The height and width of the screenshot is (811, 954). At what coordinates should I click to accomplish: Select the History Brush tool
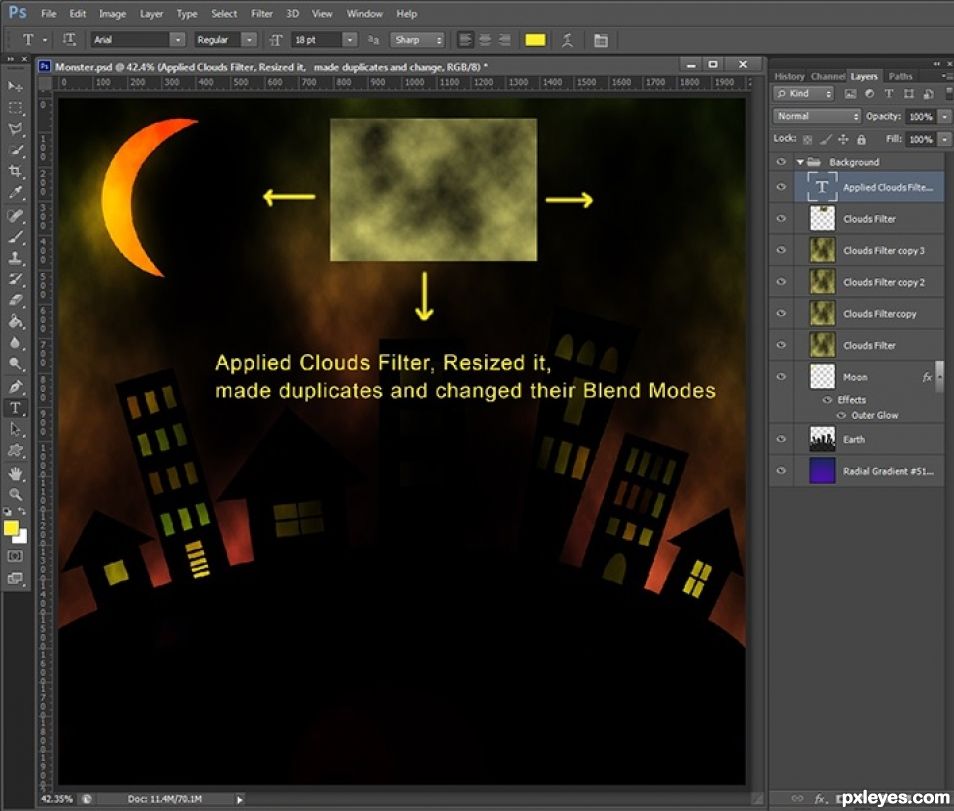tap(15, 280)
